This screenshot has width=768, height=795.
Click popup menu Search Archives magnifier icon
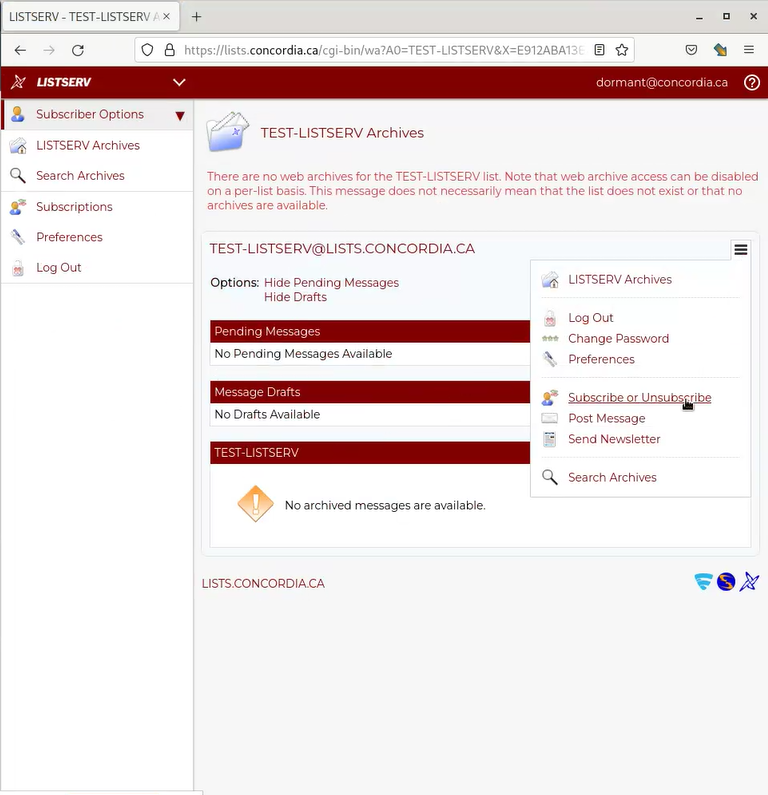(550, 478)
